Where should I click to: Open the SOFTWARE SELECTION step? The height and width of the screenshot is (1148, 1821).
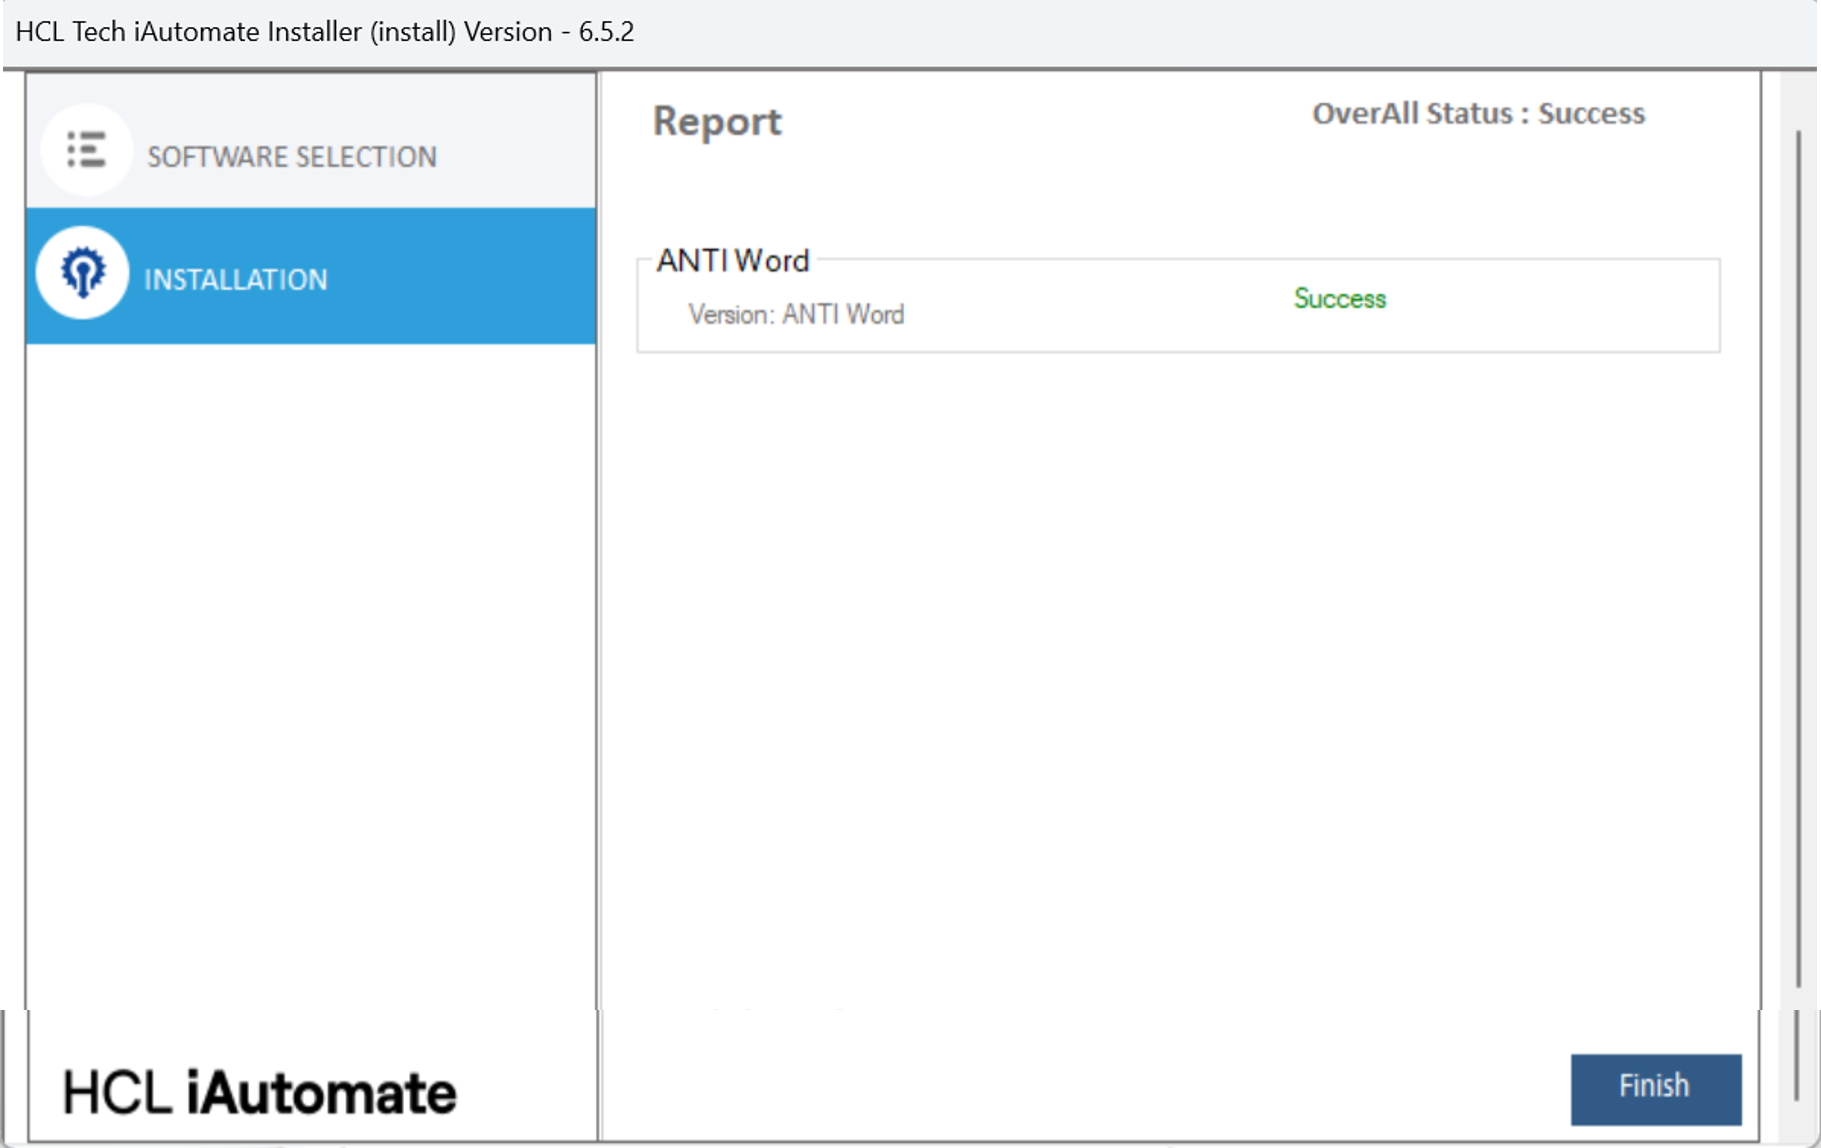(311, 142)
